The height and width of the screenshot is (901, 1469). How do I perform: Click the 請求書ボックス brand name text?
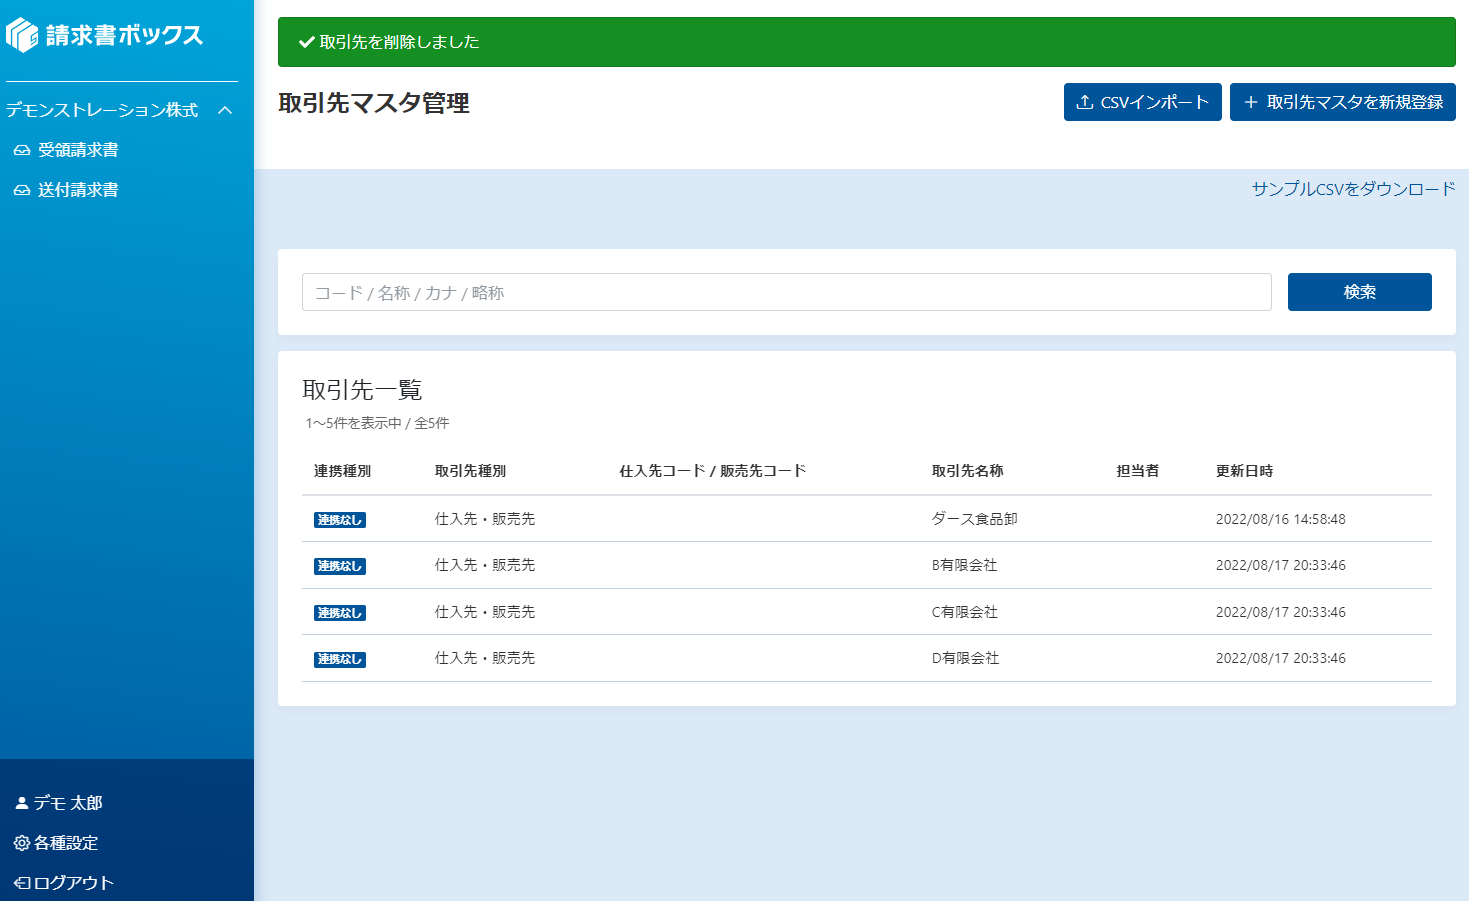point(124,35)
